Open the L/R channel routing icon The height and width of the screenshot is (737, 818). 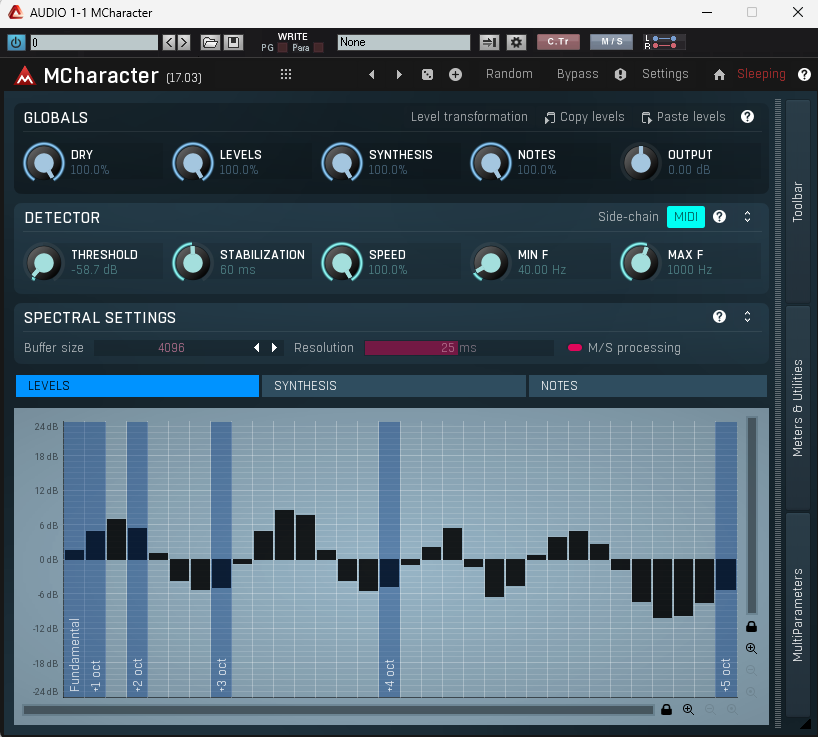[664, 42]
